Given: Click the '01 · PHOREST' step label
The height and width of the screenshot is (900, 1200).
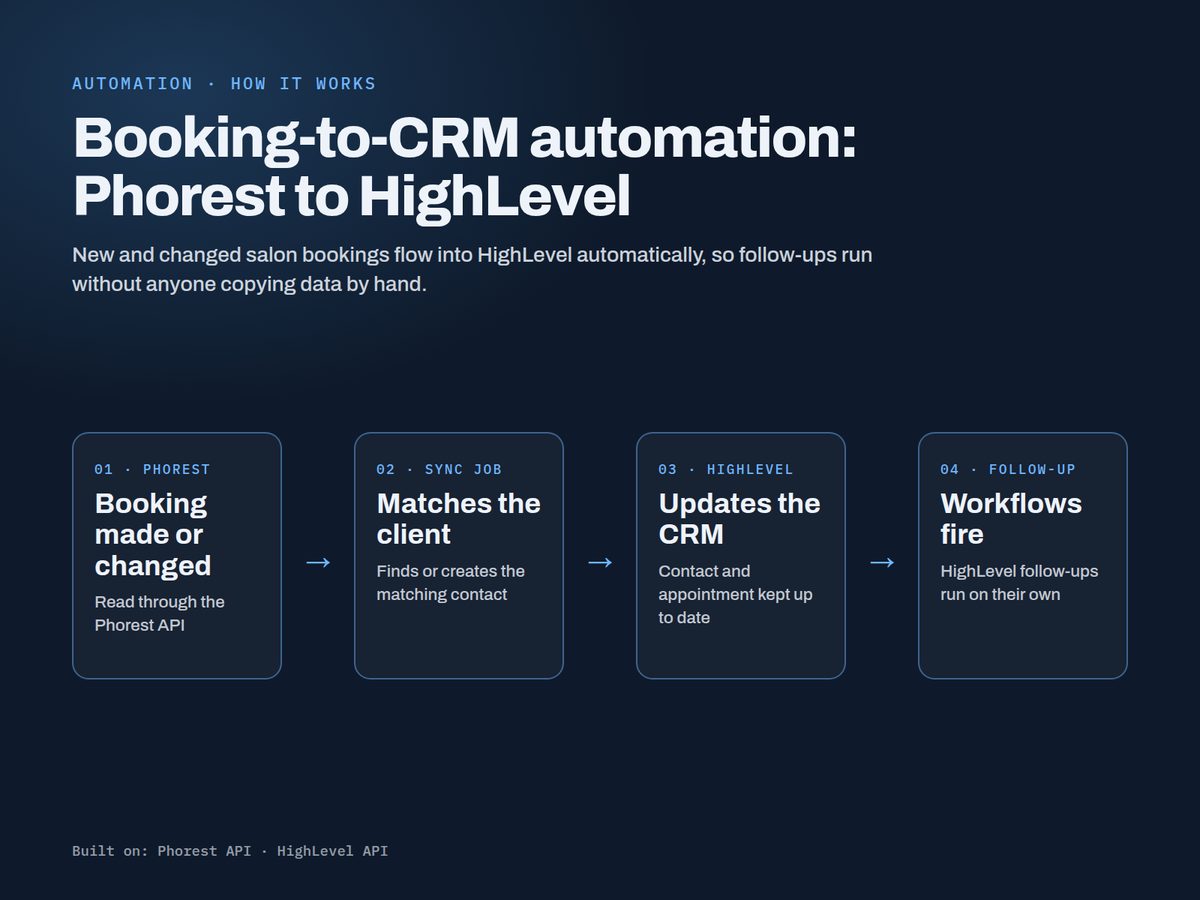Looking at the screenshot, I should tap(153, 469).
